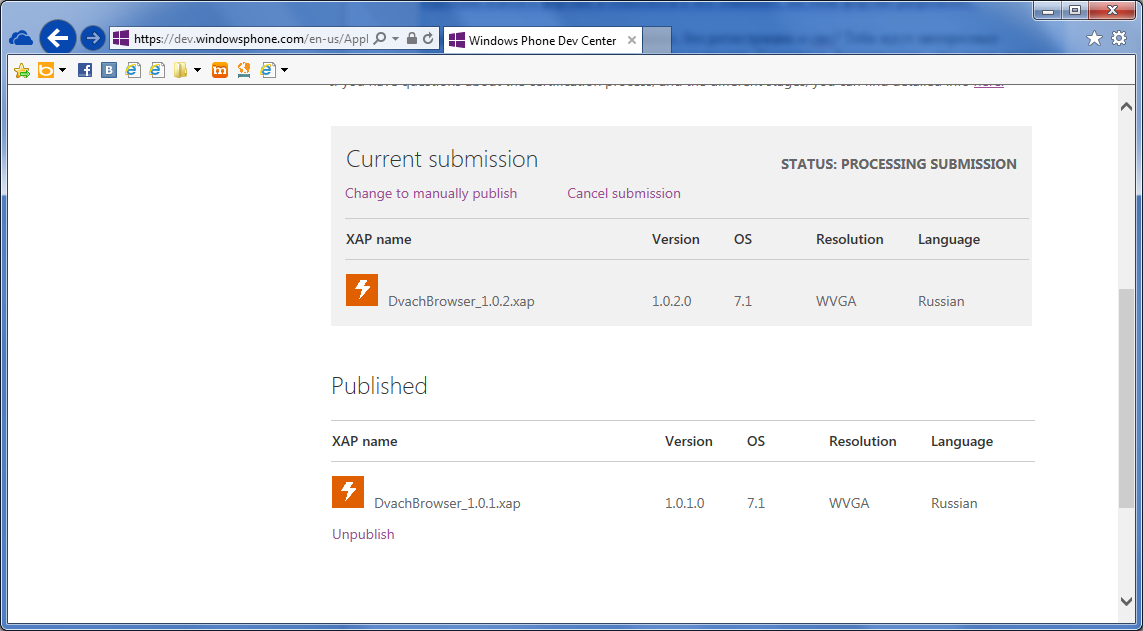Click the site favicon in the address bar
The width and height of the screenshot is (1143, 631).
121,39
